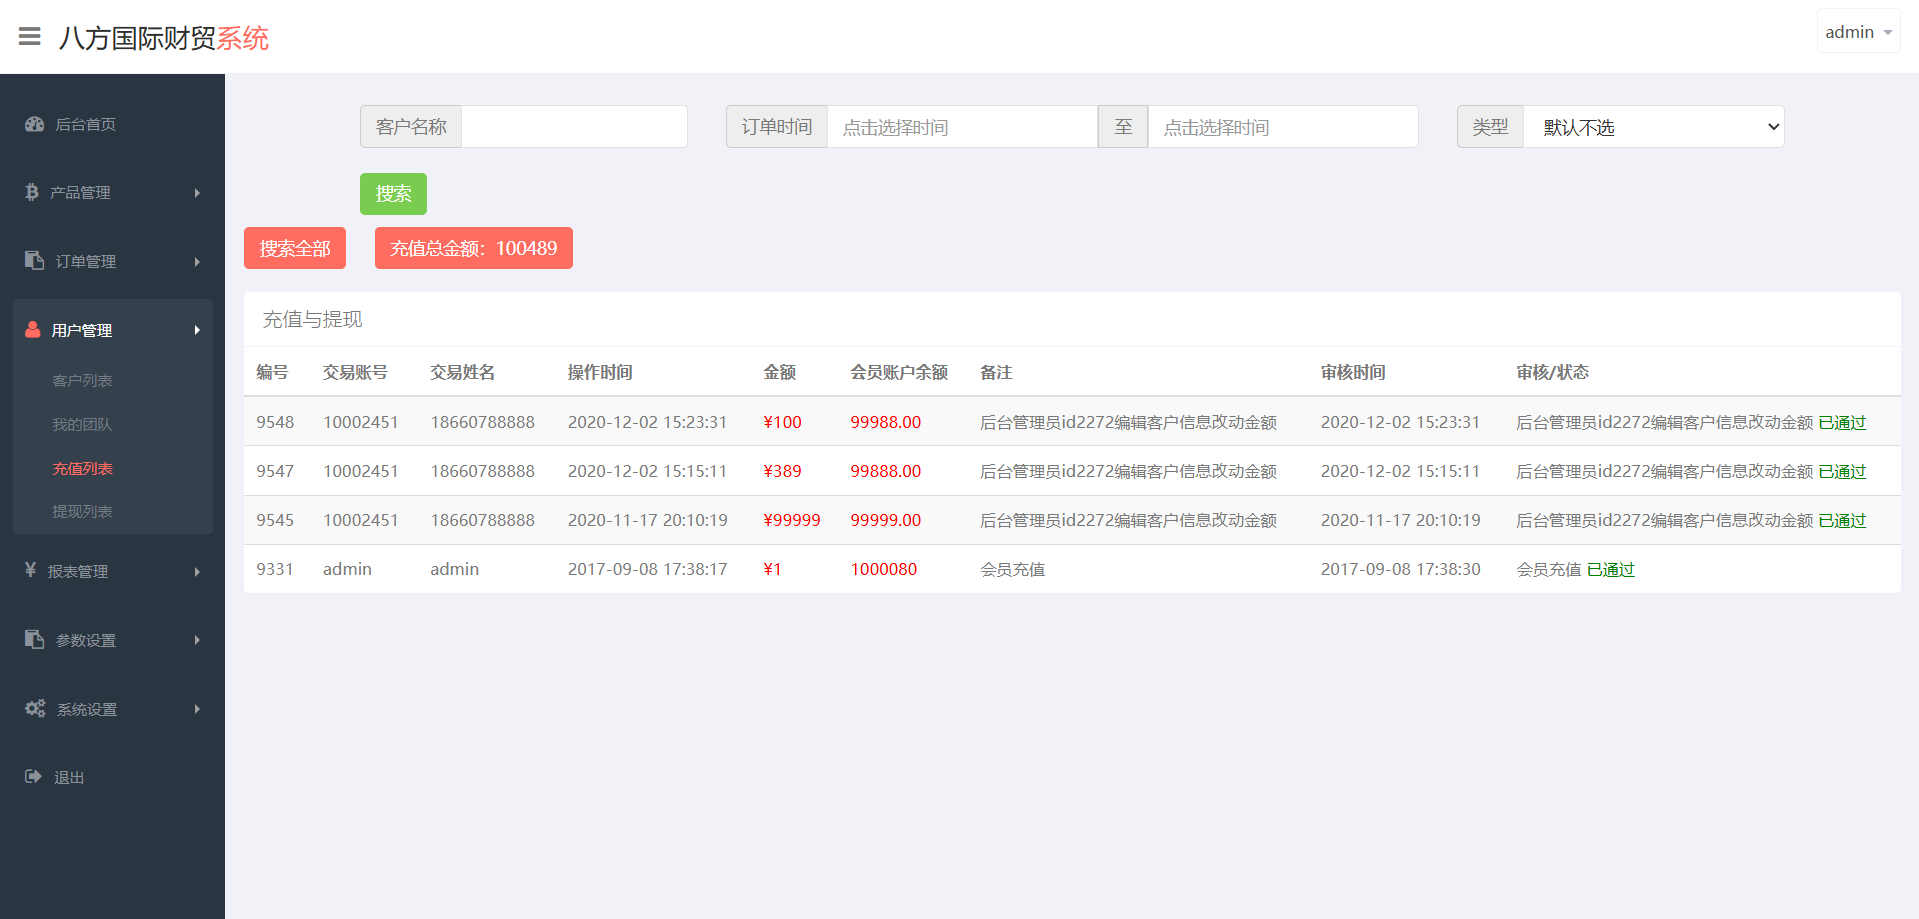Click 已通过 status in row 9547

pos(1842,471)
